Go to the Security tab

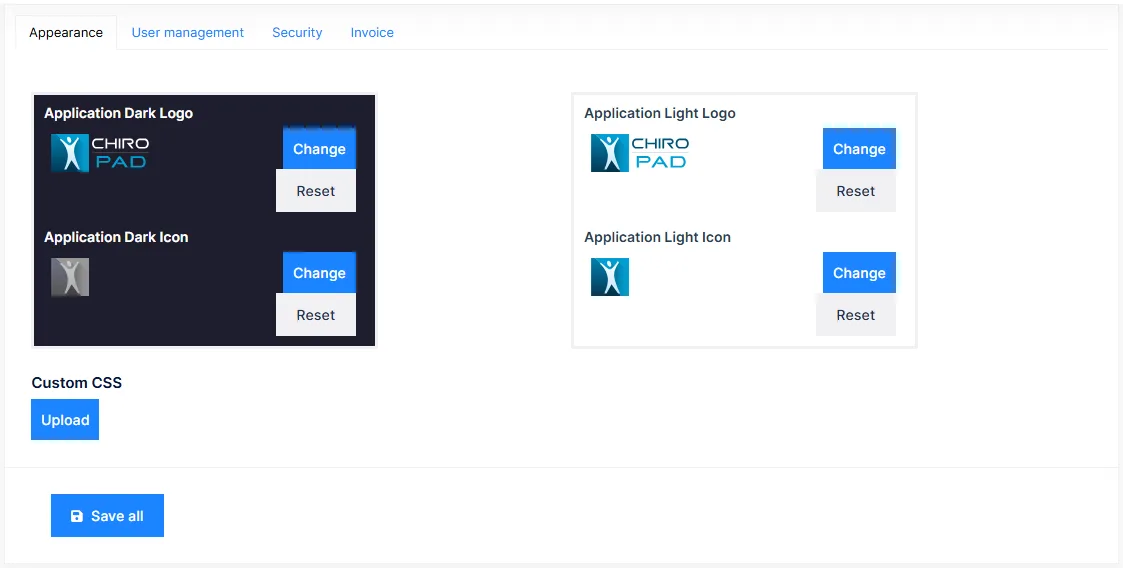click(297, 32)
